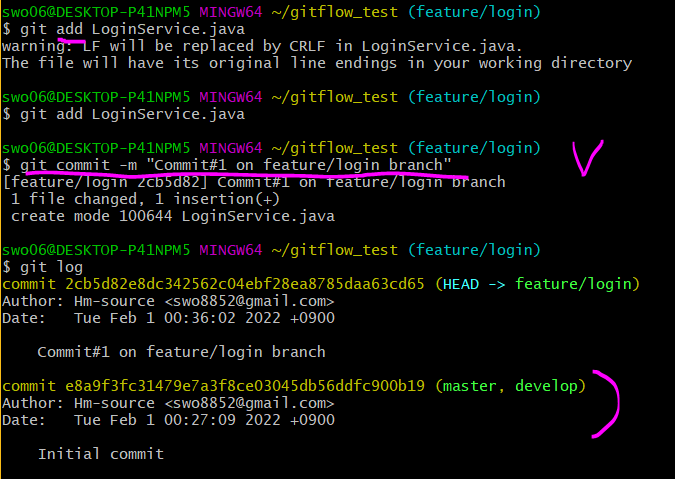Click 'The file will have its original line endings' line
This screenshot has height=479, width=675.
pos(317,63)
